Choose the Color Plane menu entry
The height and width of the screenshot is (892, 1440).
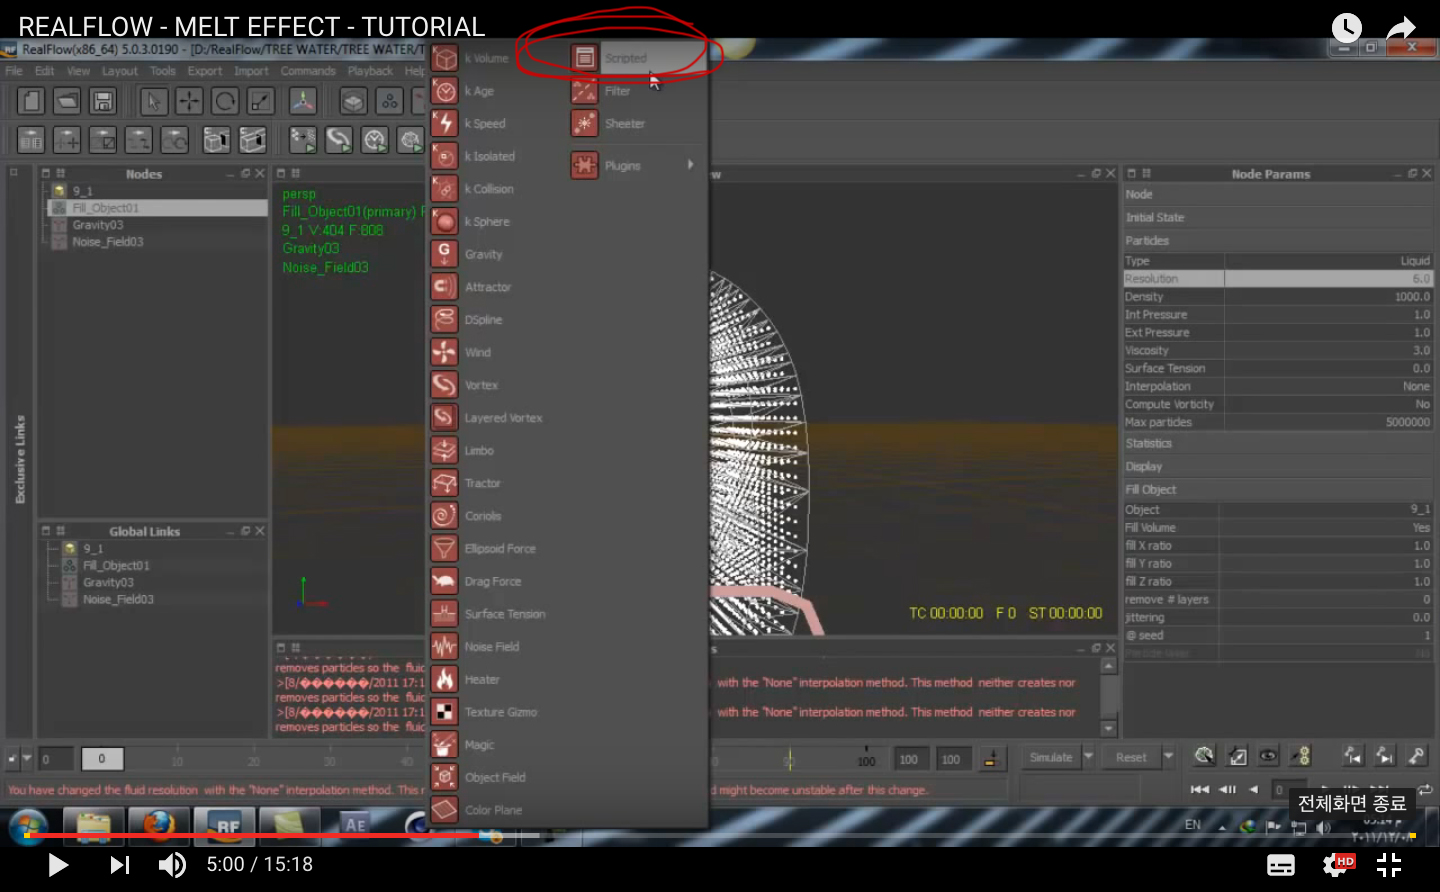point(493,810)
